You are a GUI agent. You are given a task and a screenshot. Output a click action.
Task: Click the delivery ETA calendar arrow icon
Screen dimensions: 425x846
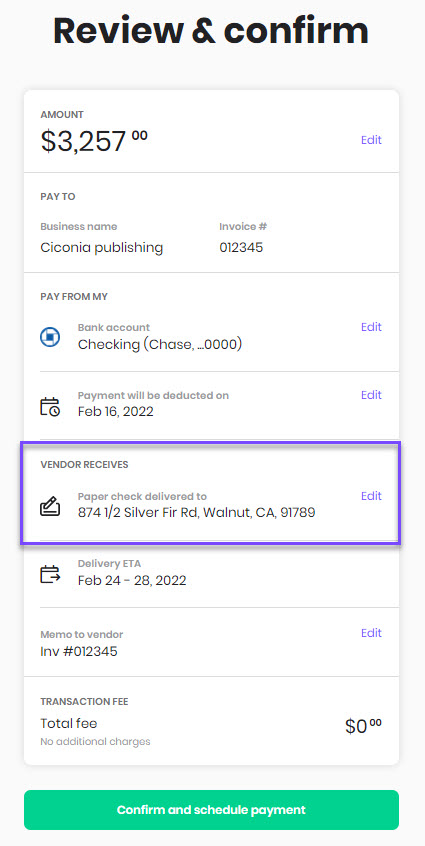(x=50, y=574)
